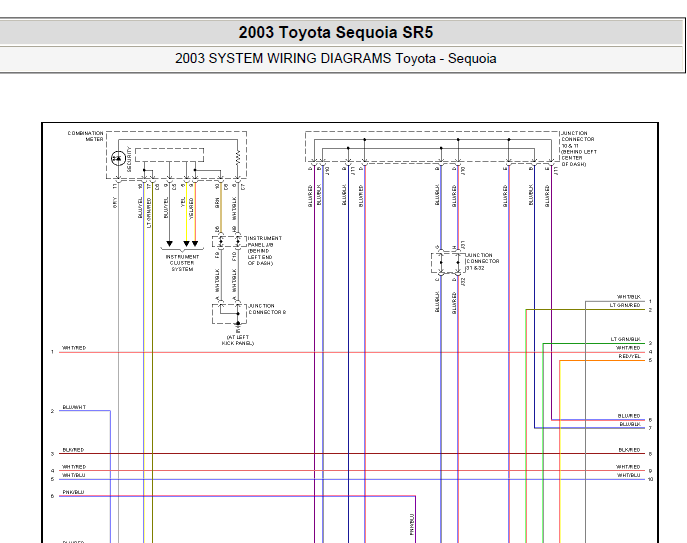
Task: Select the "JUNCTION CONNECTOR 8" label
Action: tap(267, 309)
